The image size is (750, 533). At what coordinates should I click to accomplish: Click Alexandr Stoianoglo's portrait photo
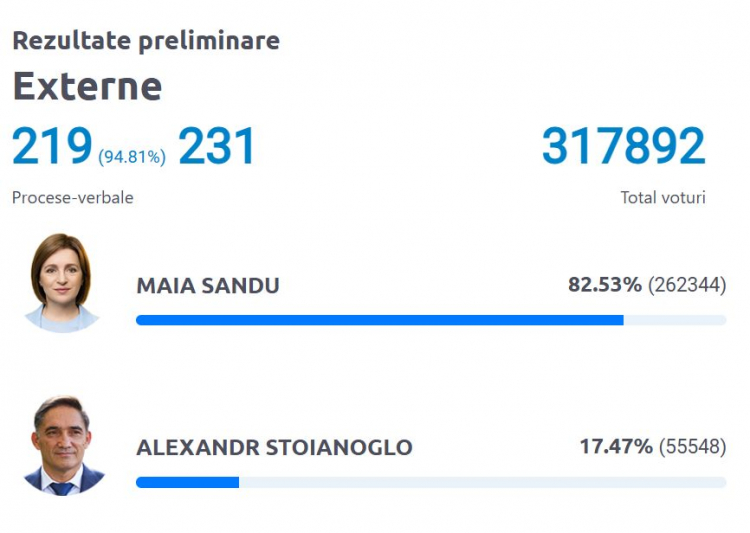point(64,445)
